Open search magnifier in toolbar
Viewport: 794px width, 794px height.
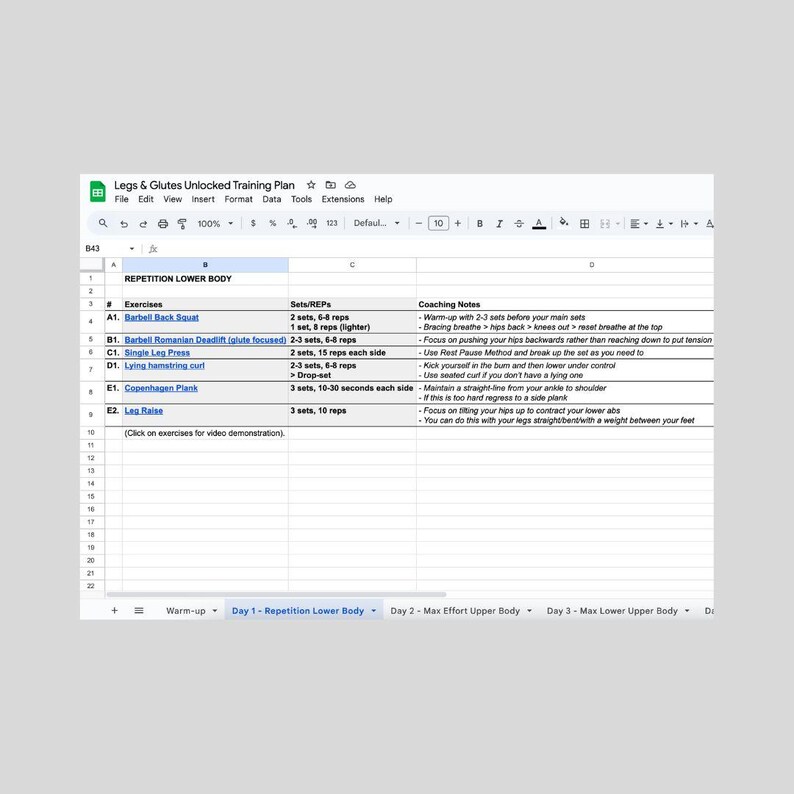click(x=103, y=223)
